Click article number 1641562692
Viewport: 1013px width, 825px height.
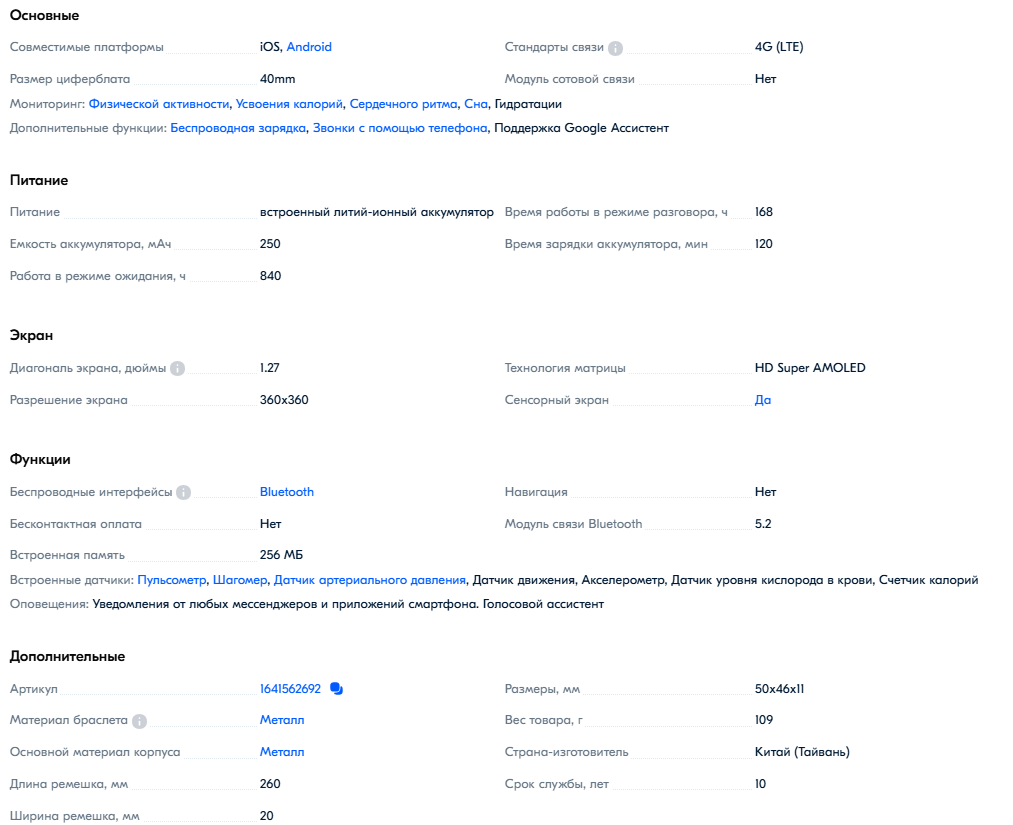pyautogui.click(x=290, y=689)
